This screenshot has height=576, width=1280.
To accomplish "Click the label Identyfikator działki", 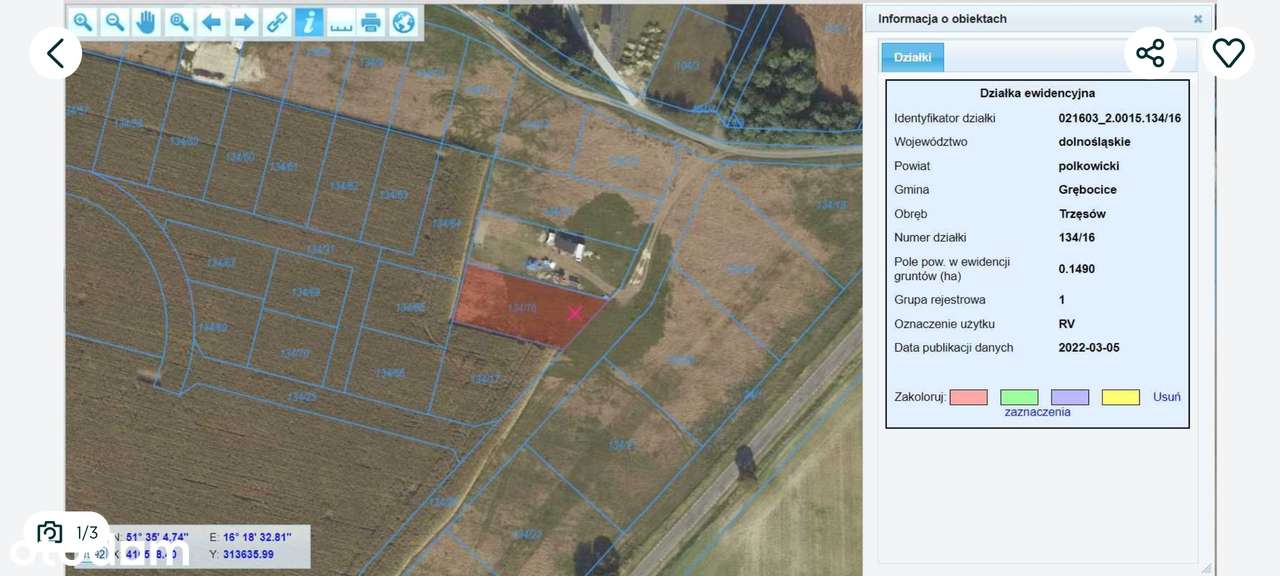I will coord(945,118).
